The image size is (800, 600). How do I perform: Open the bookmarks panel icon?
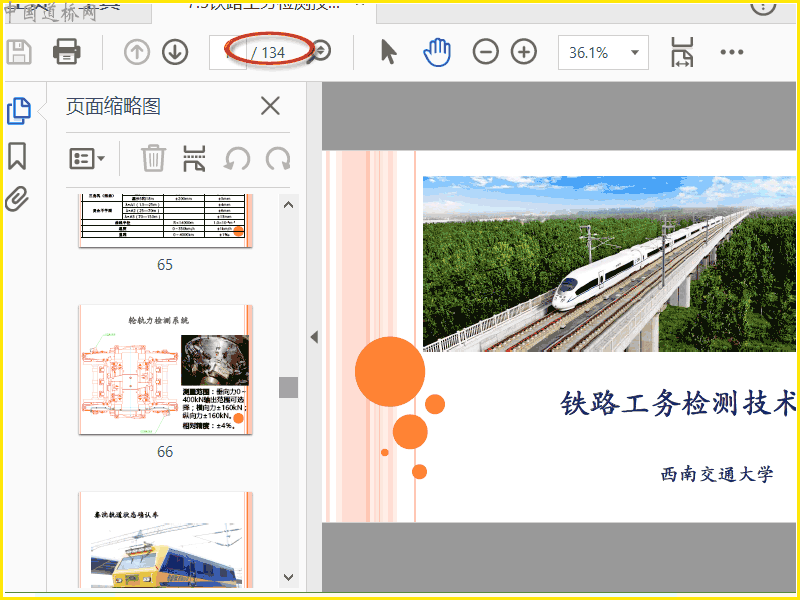tap(17, 156)
